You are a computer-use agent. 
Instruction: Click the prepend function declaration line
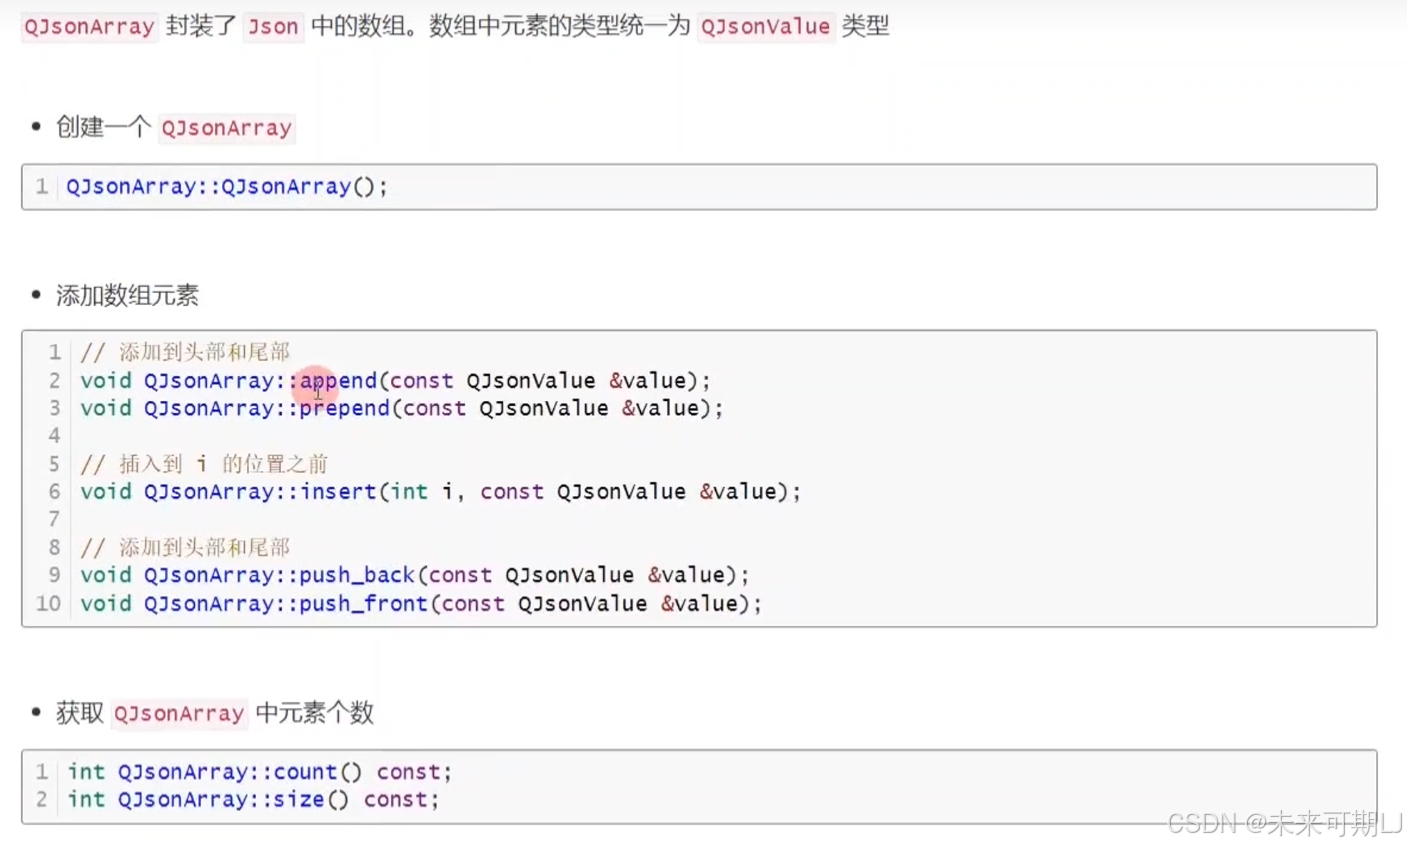[x=402, y=408]
